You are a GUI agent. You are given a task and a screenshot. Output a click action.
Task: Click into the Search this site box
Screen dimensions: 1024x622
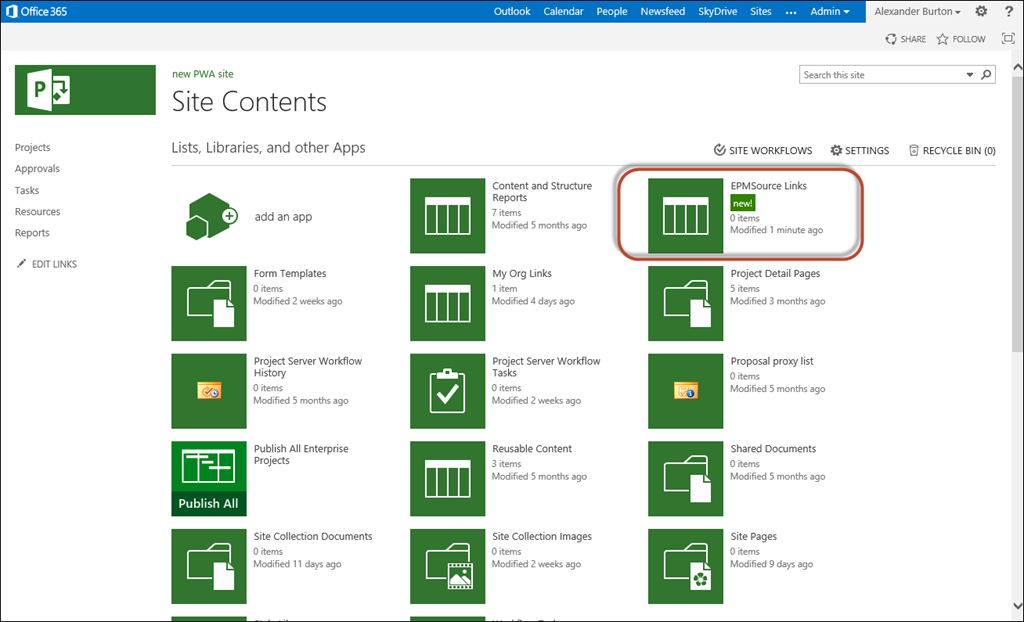coord(882,74)
